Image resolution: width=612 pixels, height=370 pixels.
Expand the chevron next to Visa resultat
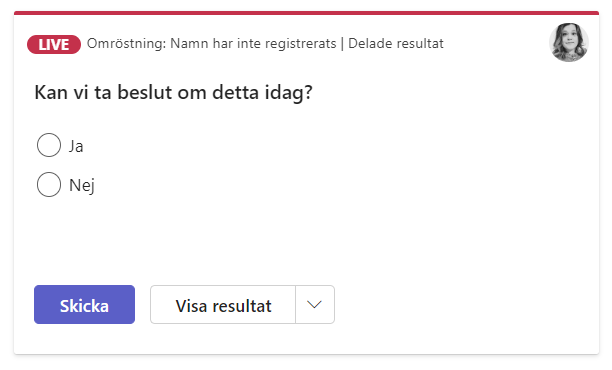pyautogui.click(x=315, y=304)
